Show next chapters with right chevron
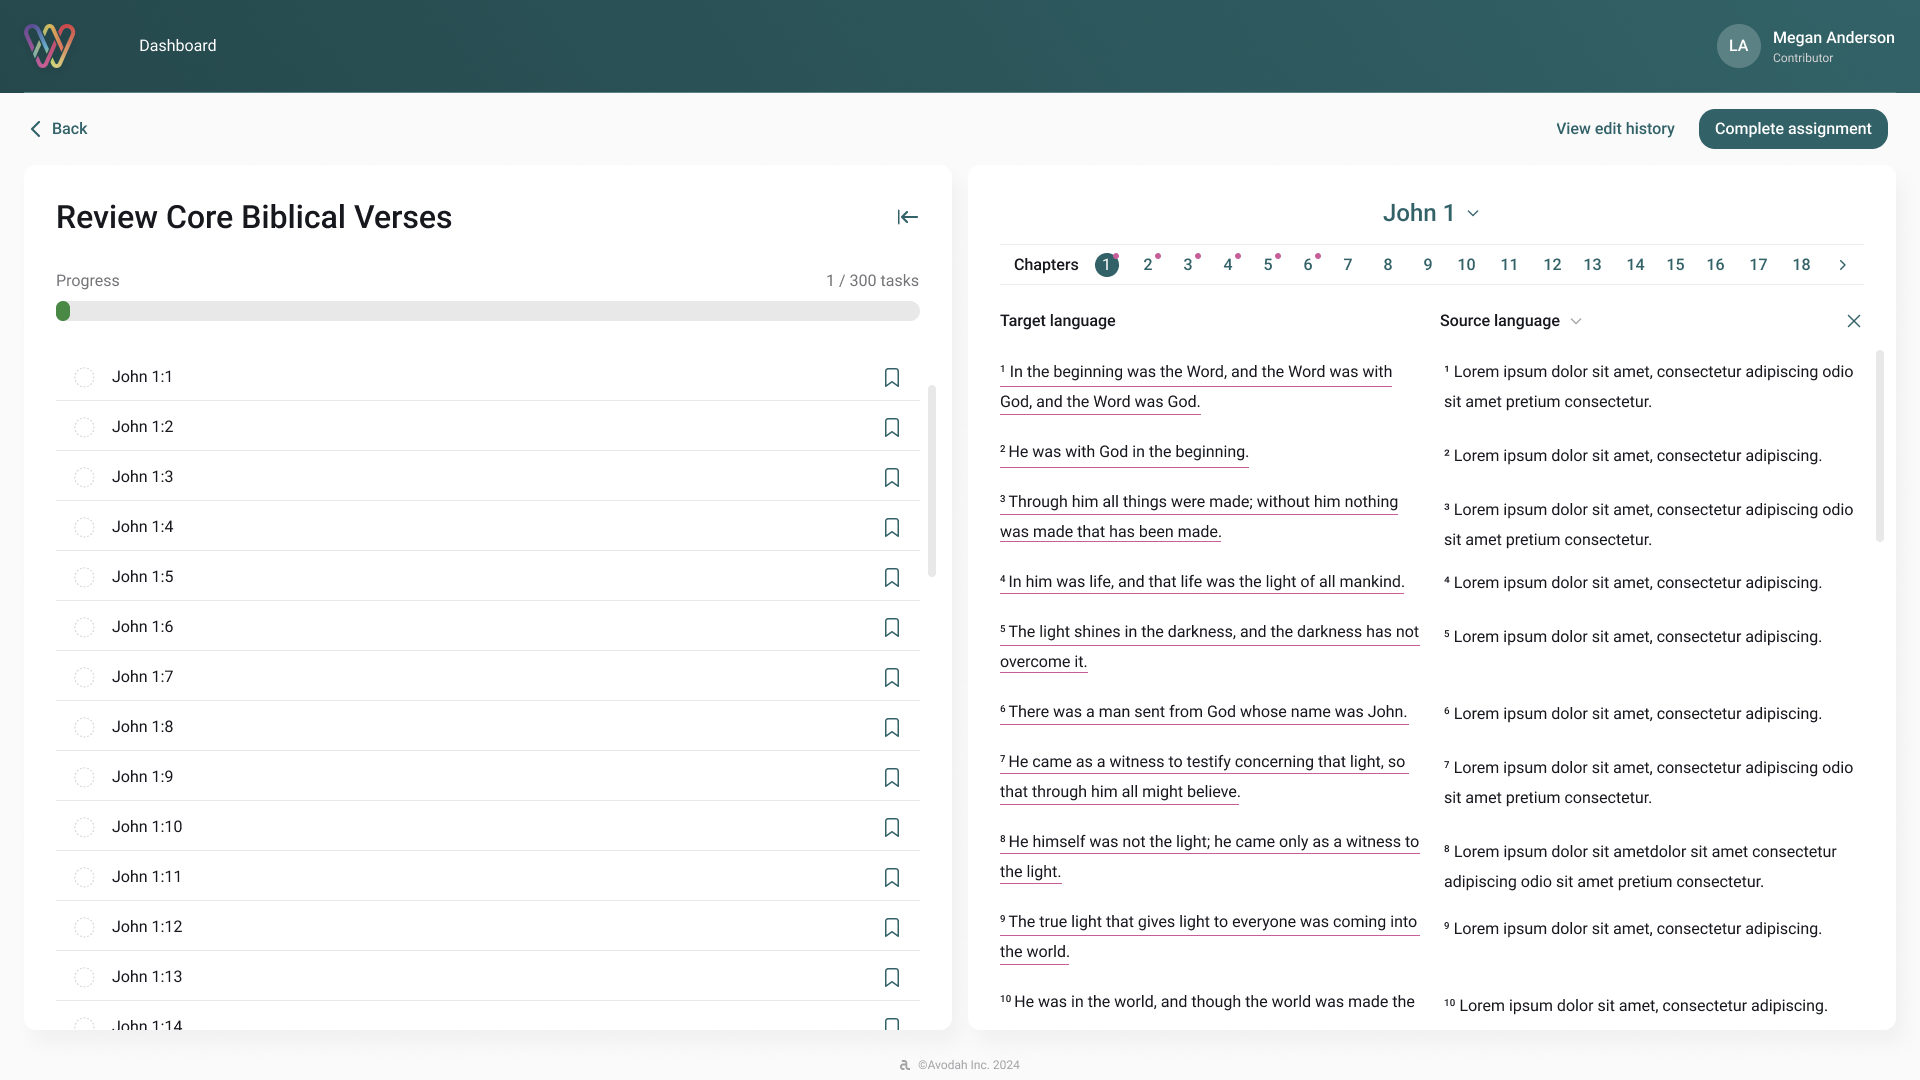Viewport: 1920px width, 1080px height. coord(1842,265)
